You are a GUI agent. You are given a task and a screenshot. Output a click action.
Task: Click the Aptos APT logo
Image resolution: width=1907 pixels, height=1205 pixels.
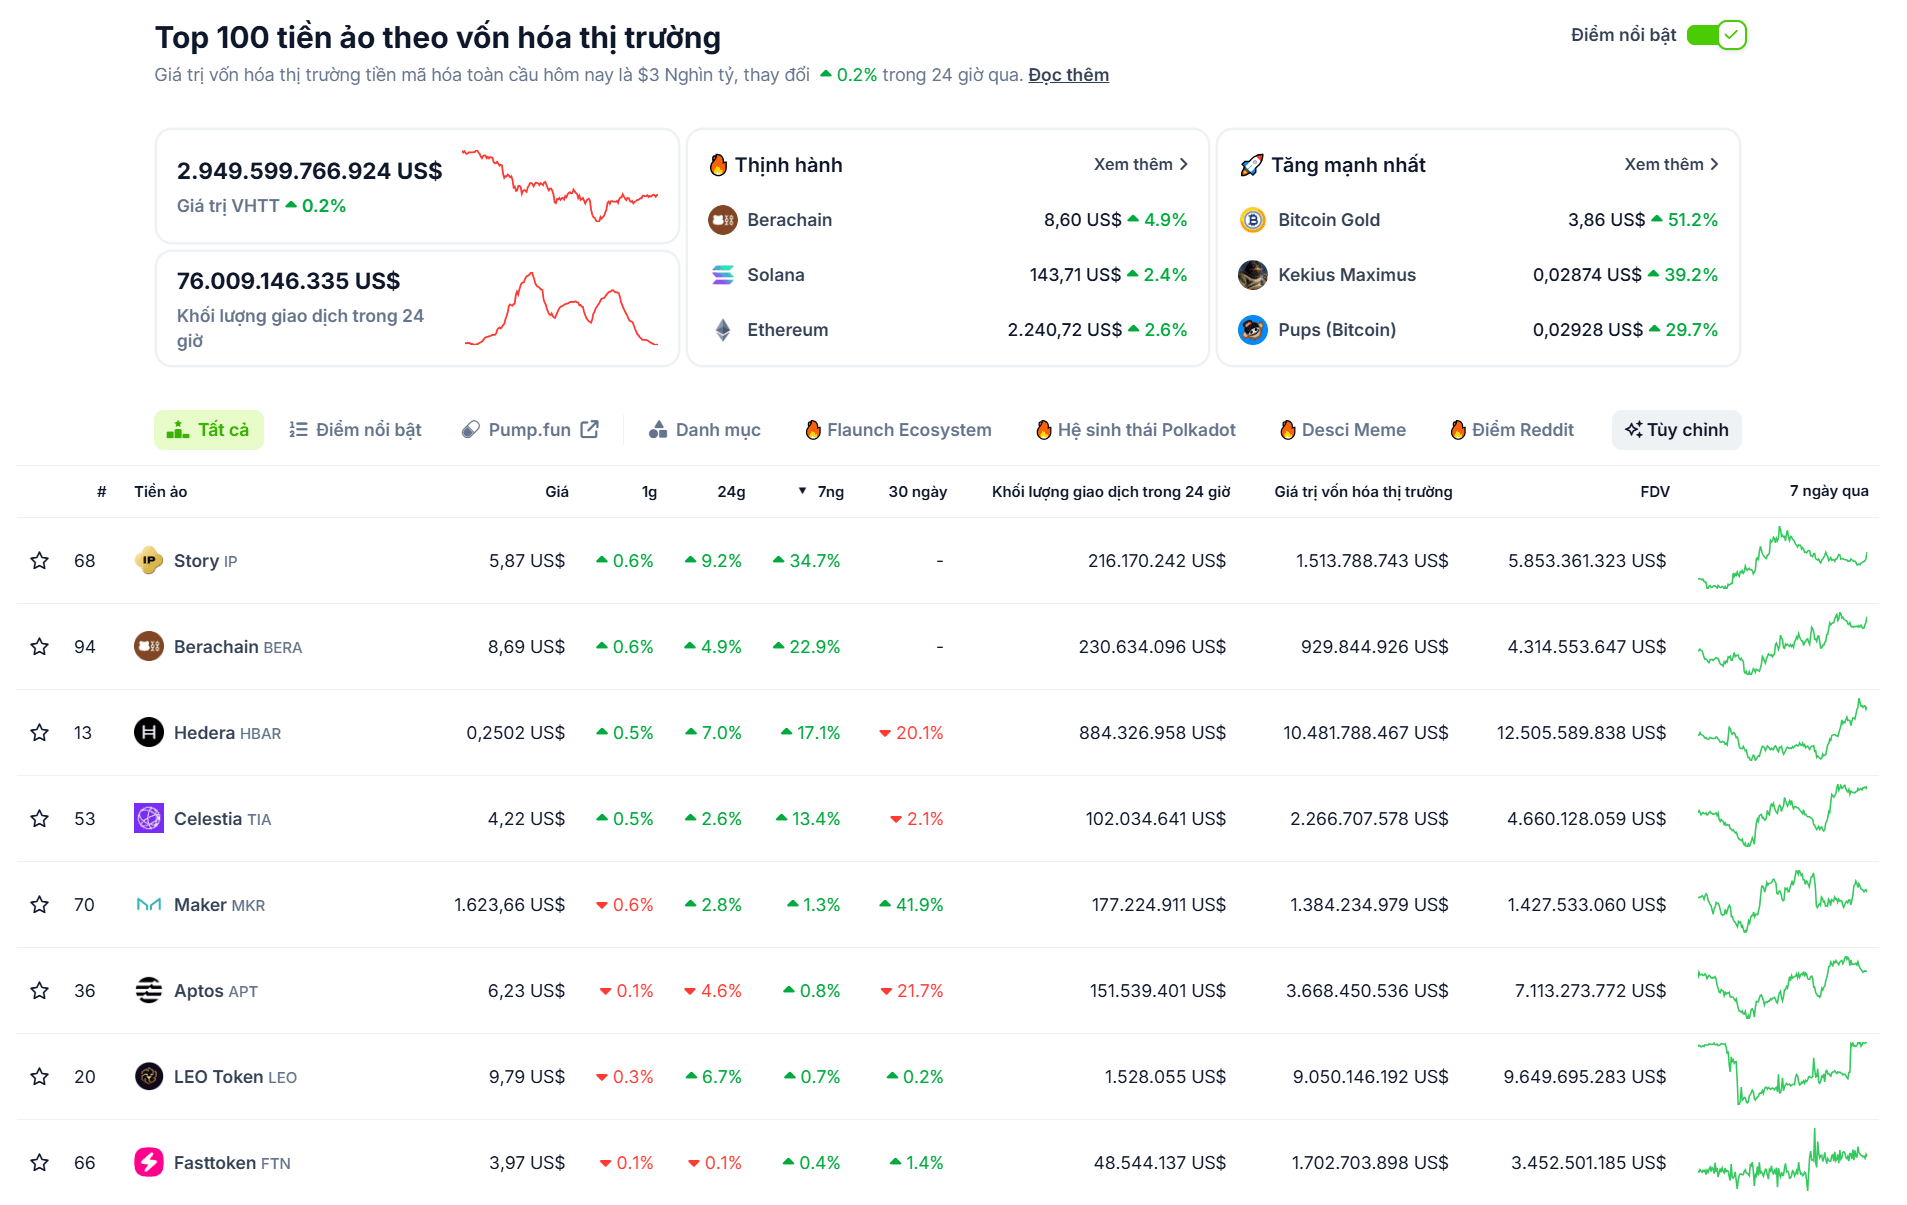click(x=149, y=991)
